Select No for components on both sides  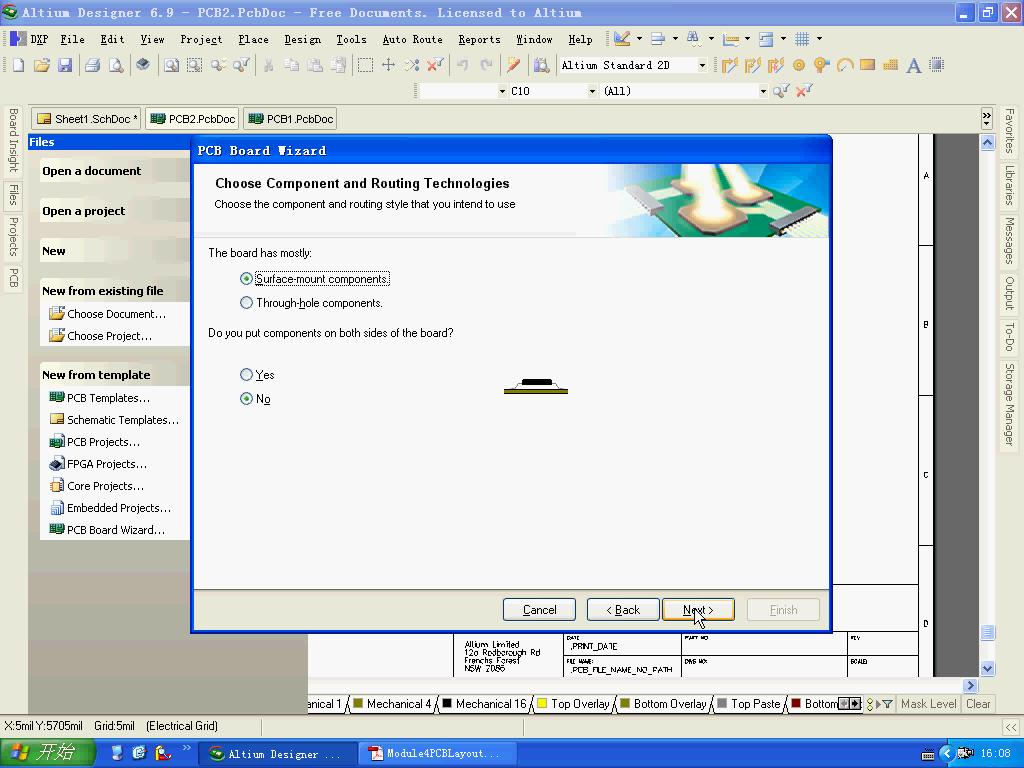pos(246,399)
